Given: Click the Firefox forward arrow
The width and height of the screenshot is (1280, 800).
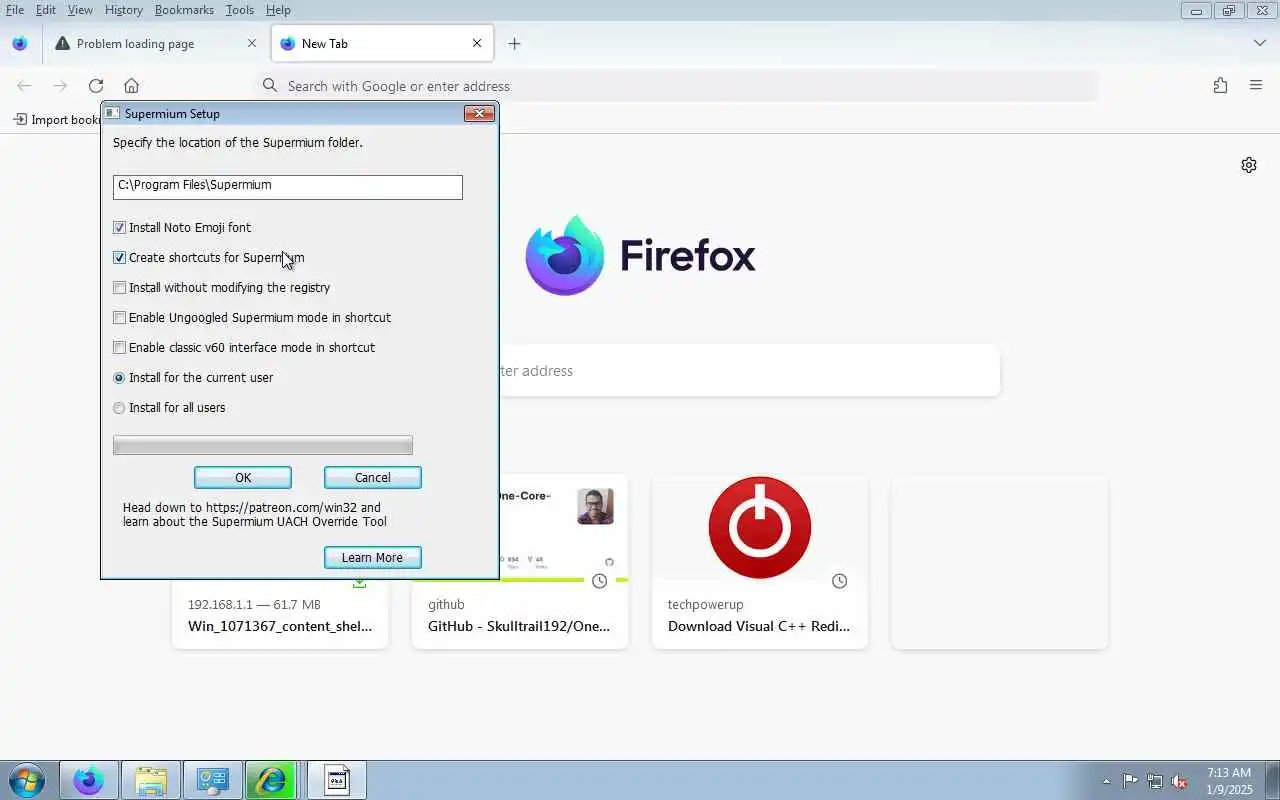Looking at the screenshot, I should pyautogui.click(x=60, y=86).
